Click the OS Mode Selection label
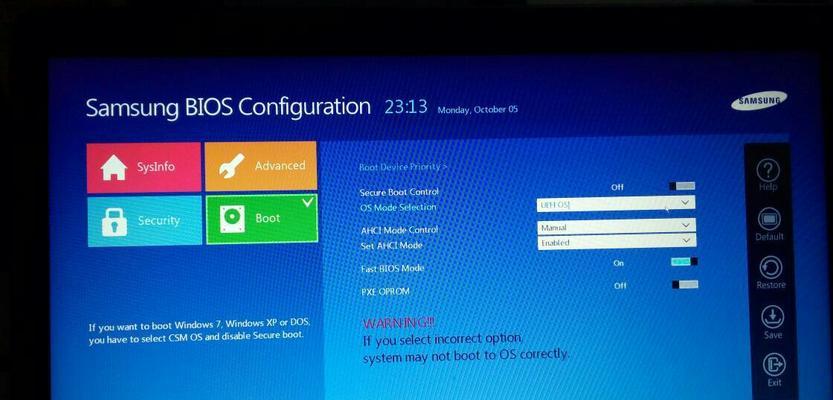This screenshot has width=833, height=400. click(x=398, y=207)
